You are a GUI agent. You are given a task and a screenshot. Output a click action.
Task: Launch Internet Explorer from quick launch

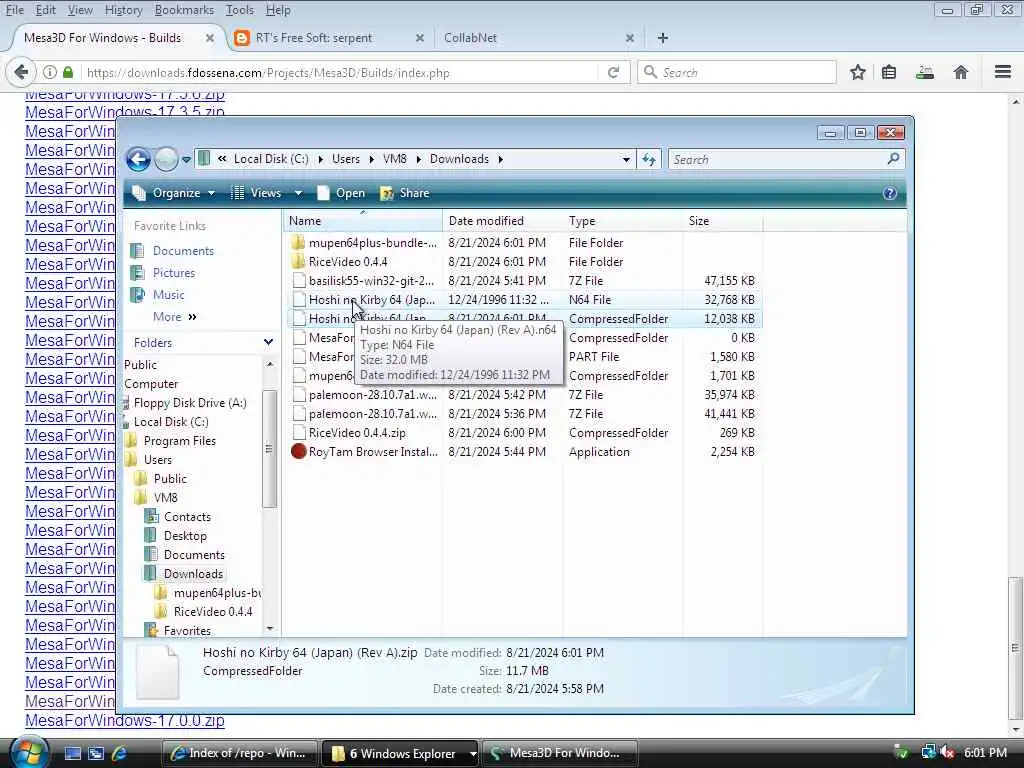click(x=119, y=753)
